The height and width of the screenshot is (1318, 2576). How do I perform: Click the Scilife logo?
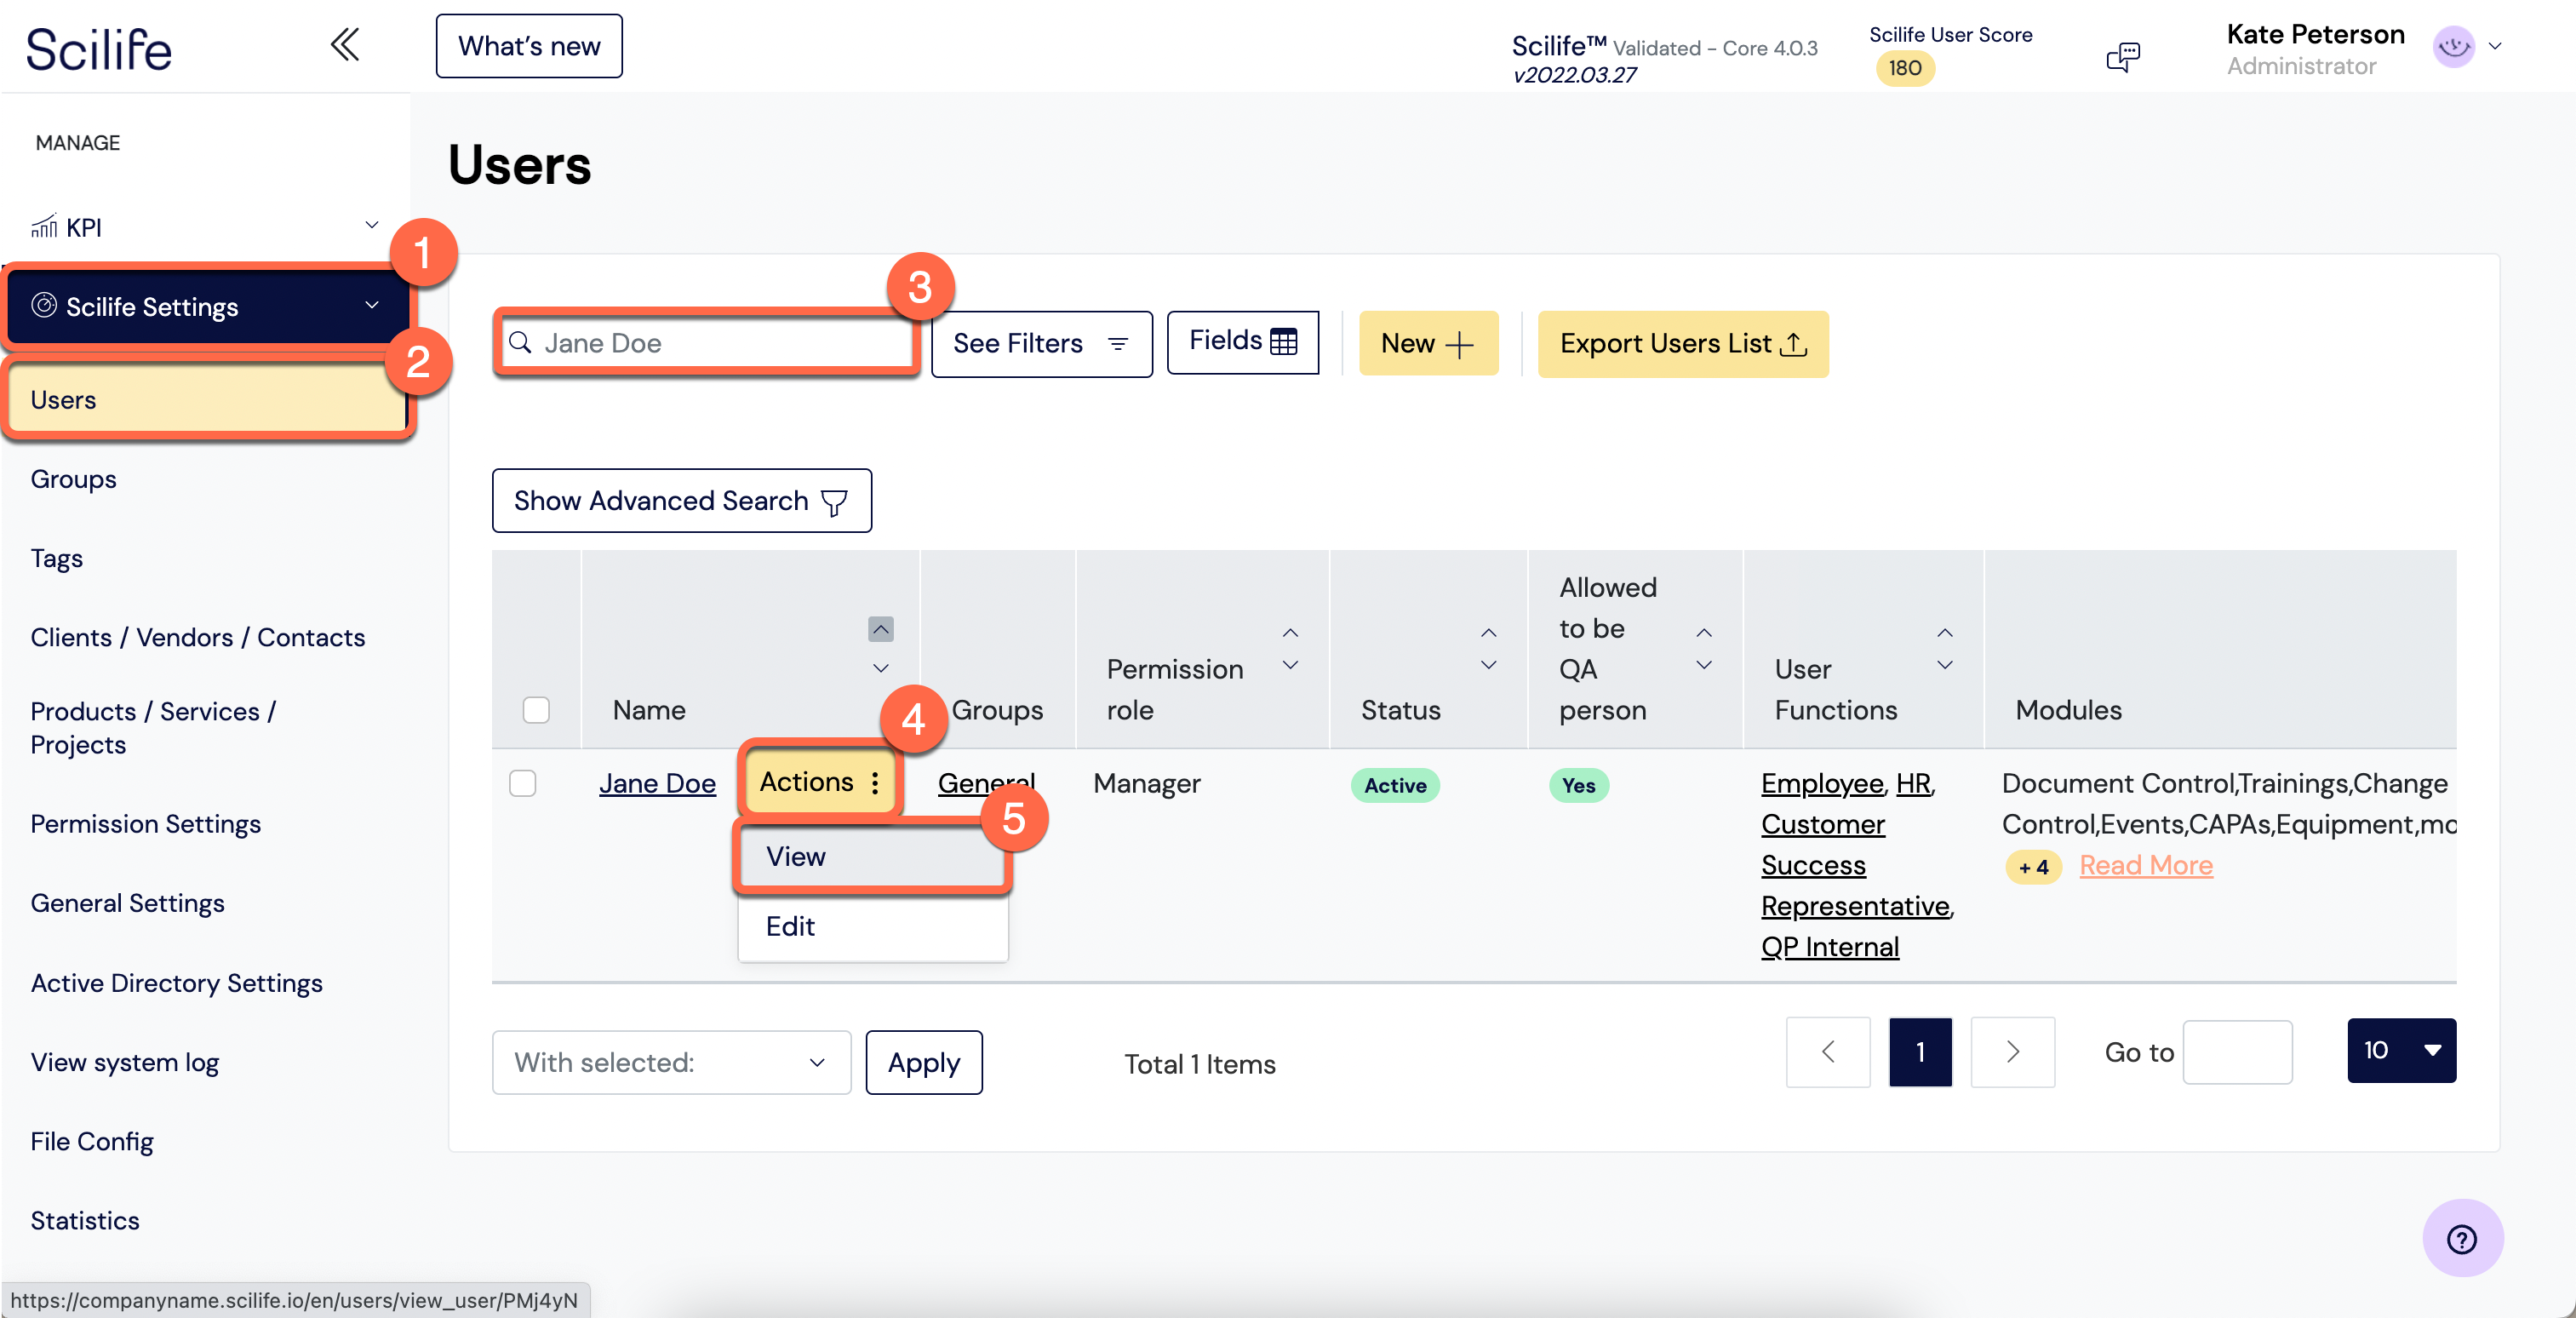pos(99,48)
